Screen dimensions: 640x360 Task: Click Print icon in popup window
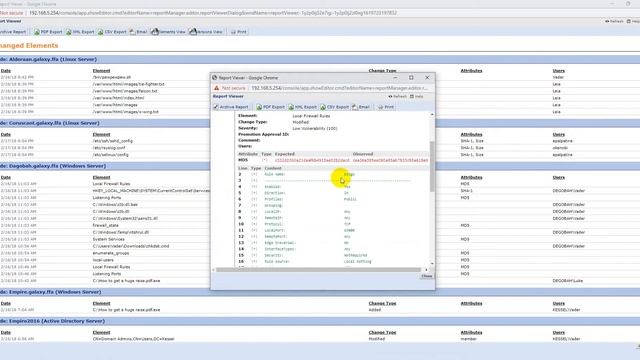(x=380, y=107)
